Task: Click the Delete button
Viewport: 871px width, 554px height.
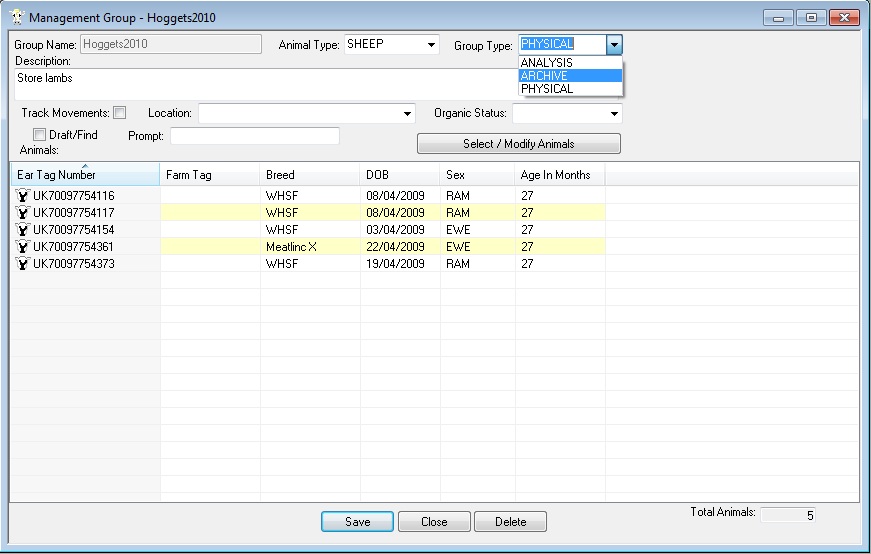Action: (510, 522)
